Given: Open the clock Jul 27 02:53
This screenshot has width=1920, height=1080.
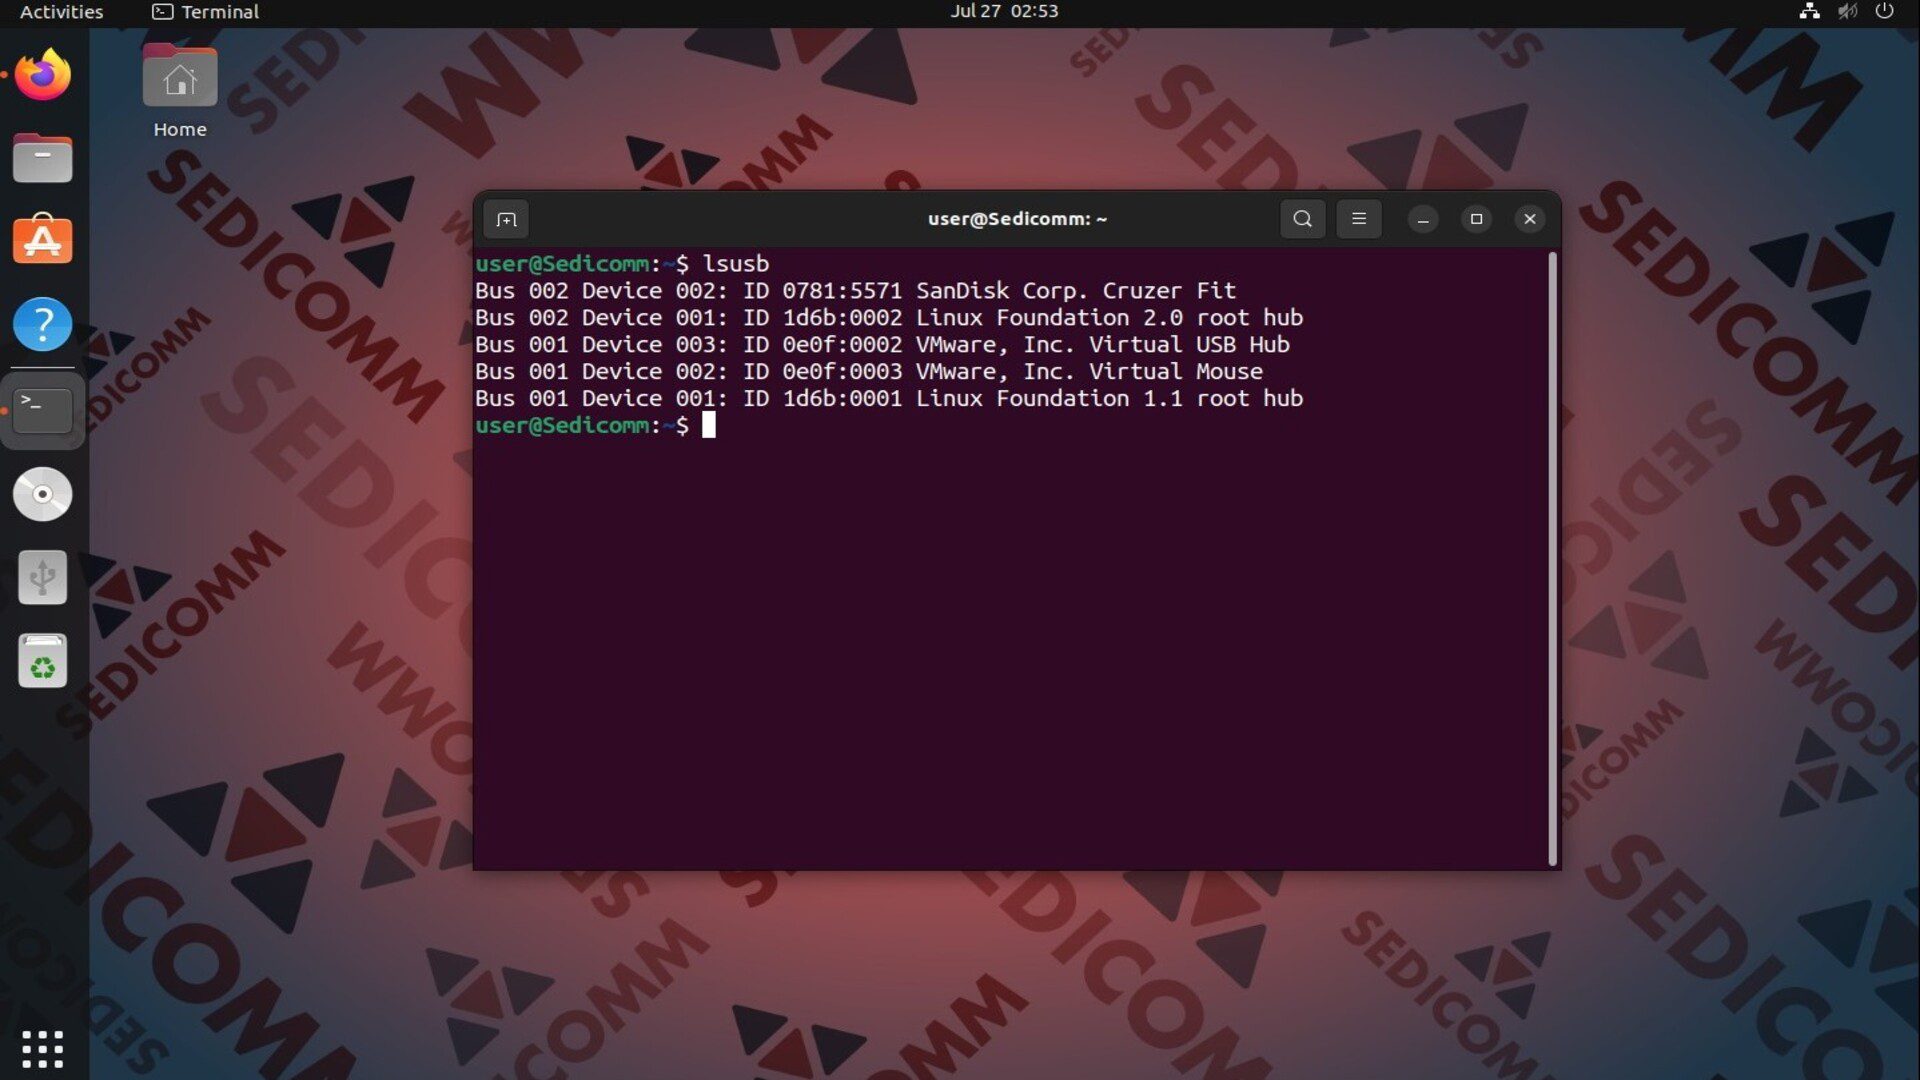Looking at the screenshot, I should click(x=1004, y=11).
